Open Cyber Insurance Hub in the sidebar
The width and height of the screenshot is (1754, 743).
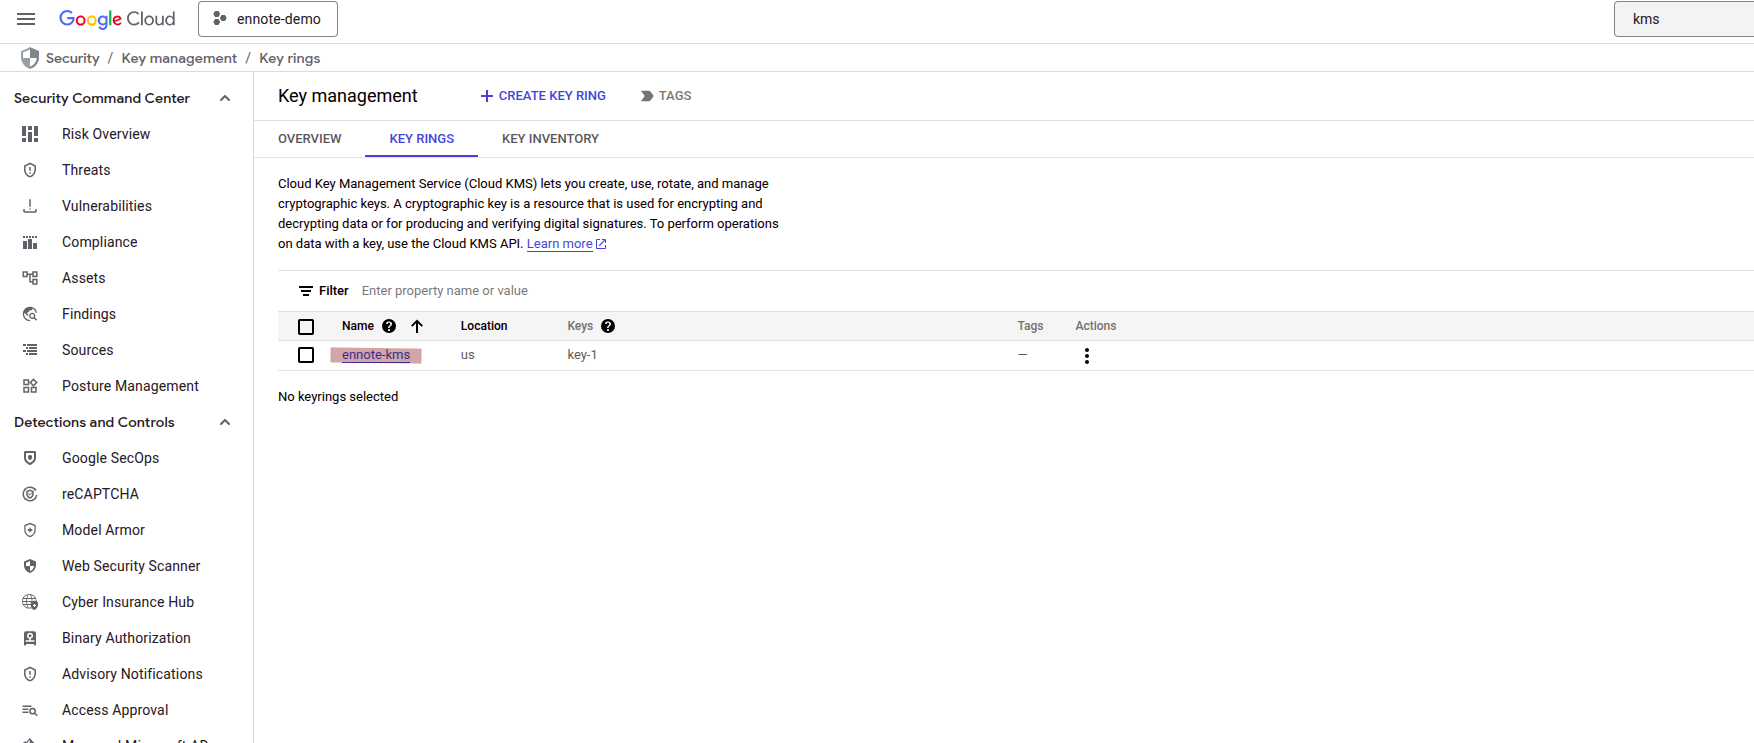pos(128,602)
